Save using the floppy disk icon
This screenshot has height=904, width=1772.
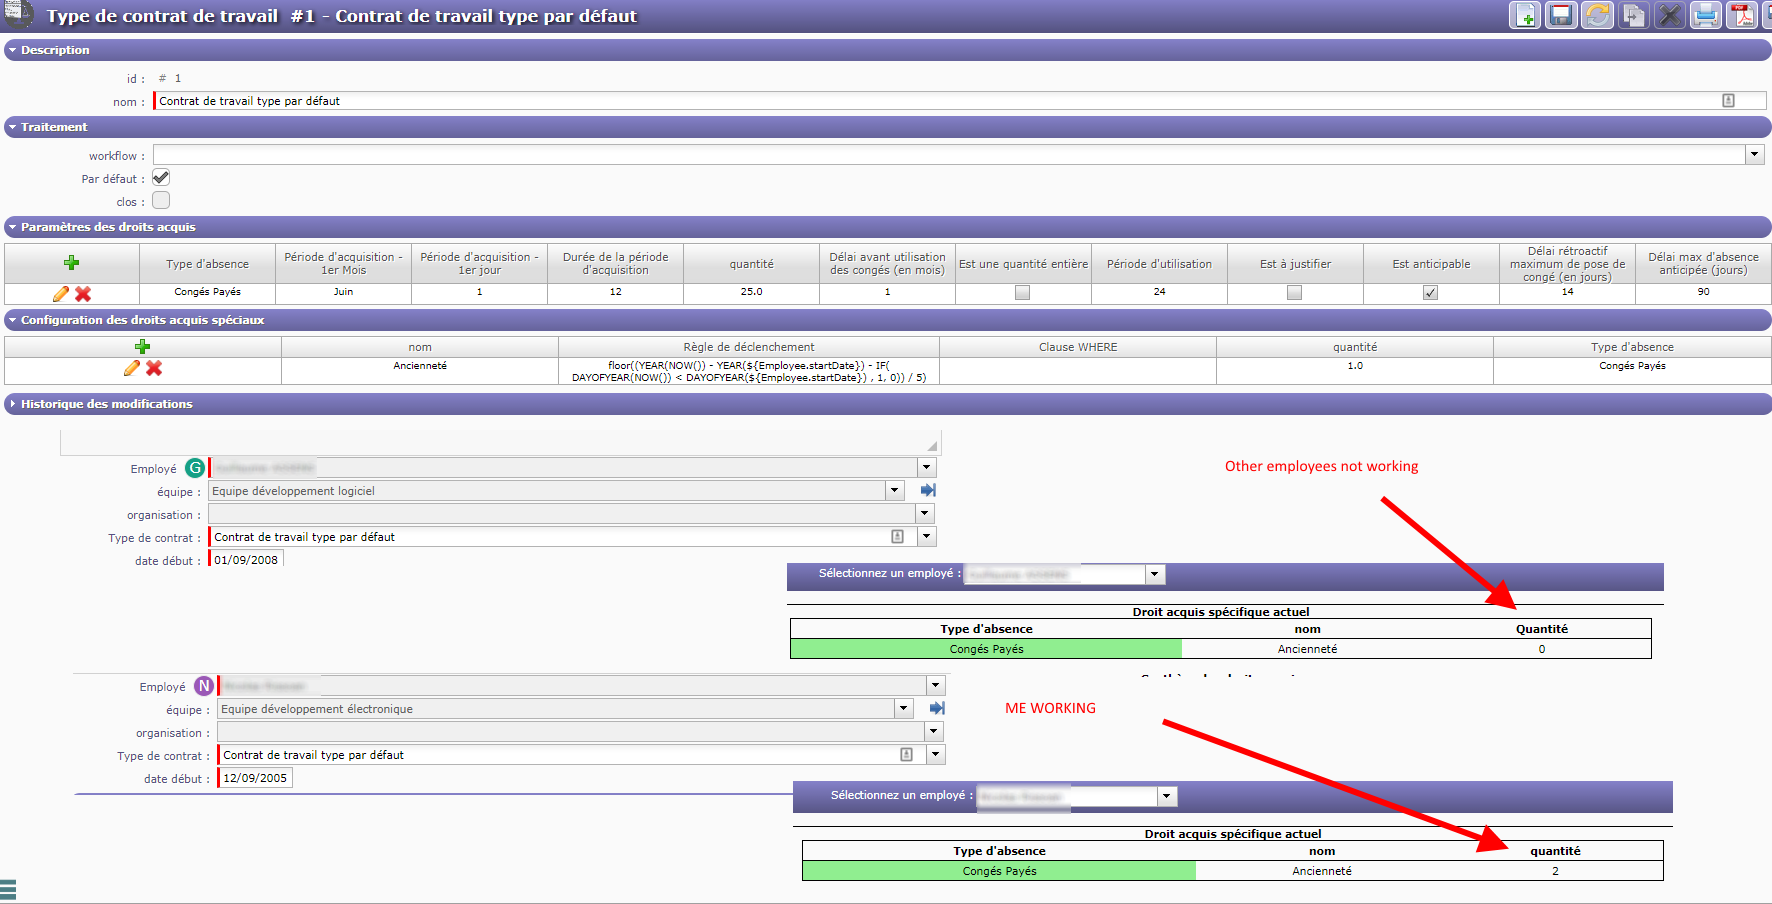point(1561,16)
